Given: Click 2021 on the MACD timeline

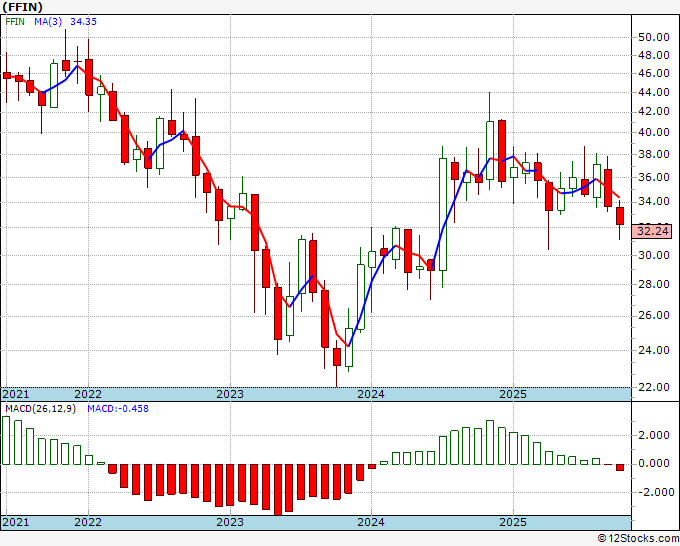Looking at the screenshot, I should coord(16,522).
